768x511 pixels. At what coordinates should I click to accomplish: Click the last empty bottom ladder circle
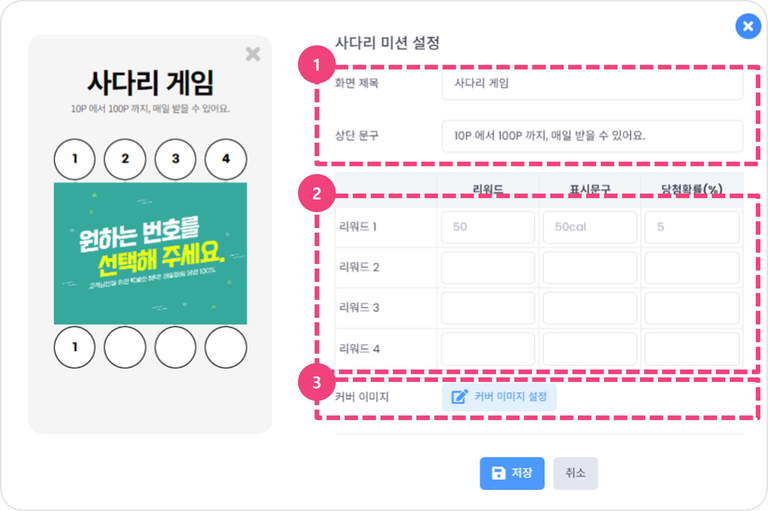tap(225, 347)
